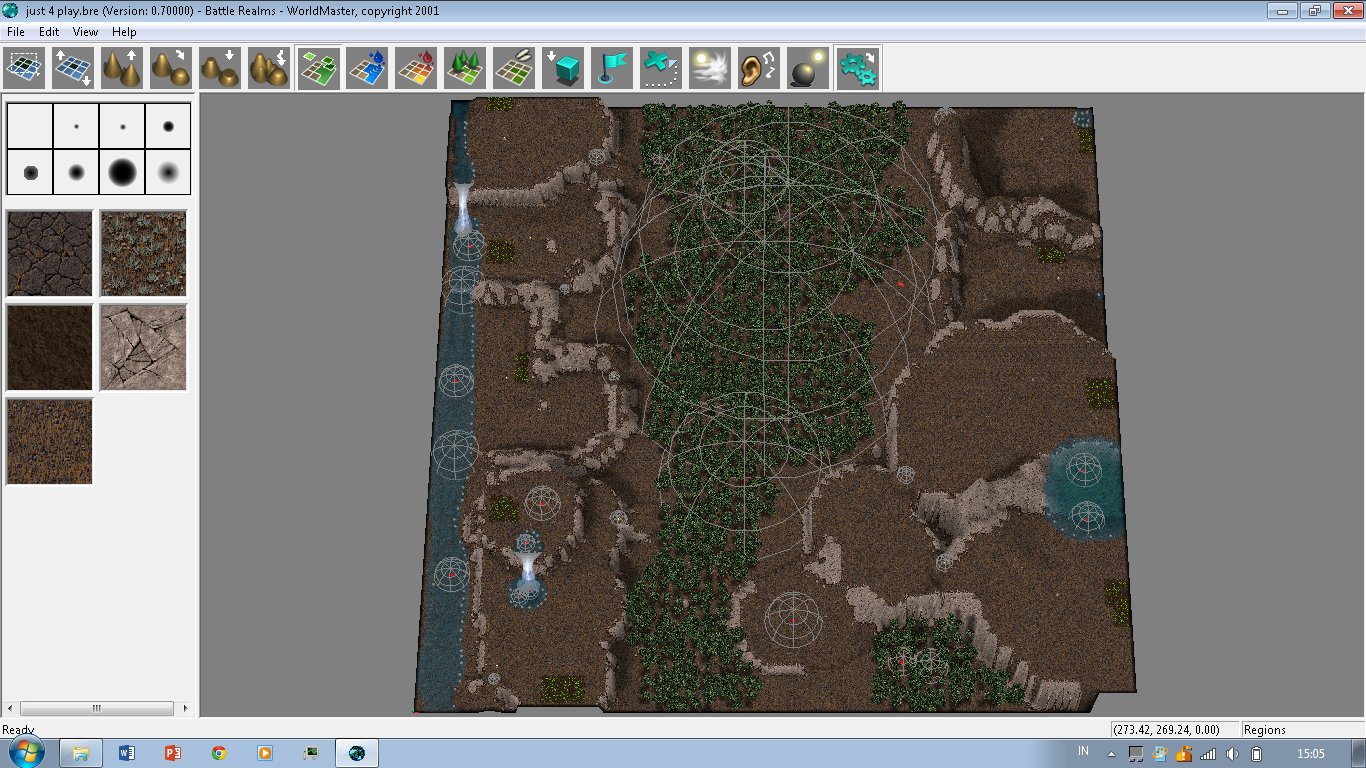The height and width of the screenshot is (768, 1366).
Task: Pick the faded gray soft brush, bottom right
Action: coord(168,172)
